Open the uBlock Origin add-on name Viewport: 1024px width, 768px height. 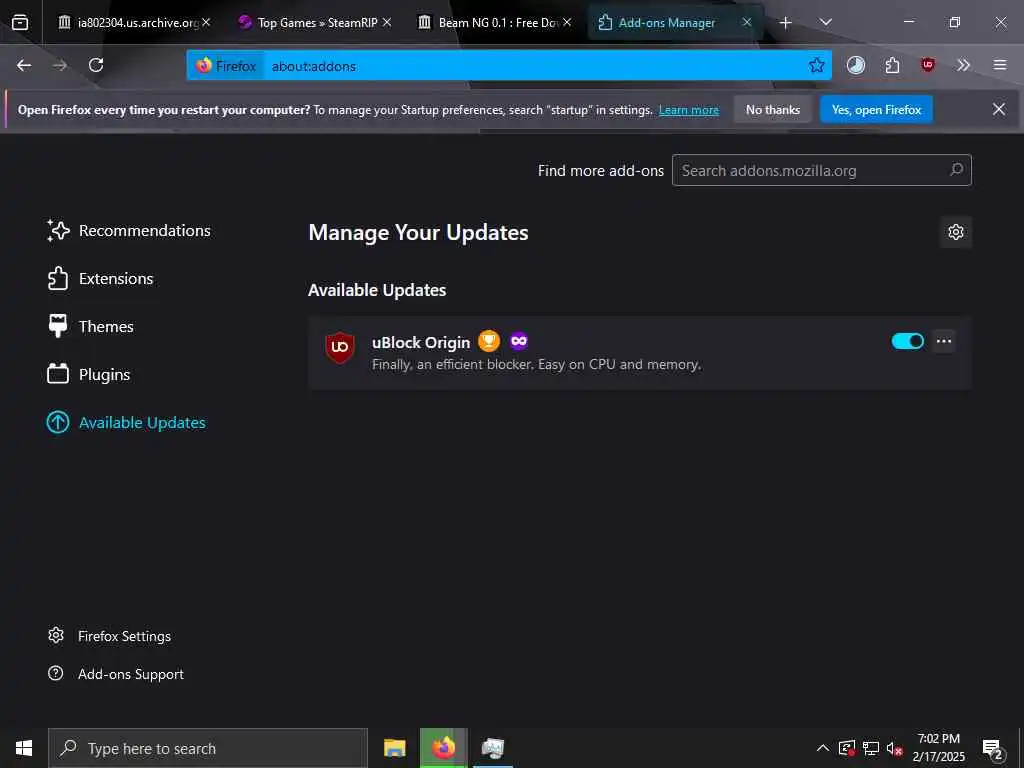pos(421,342)
